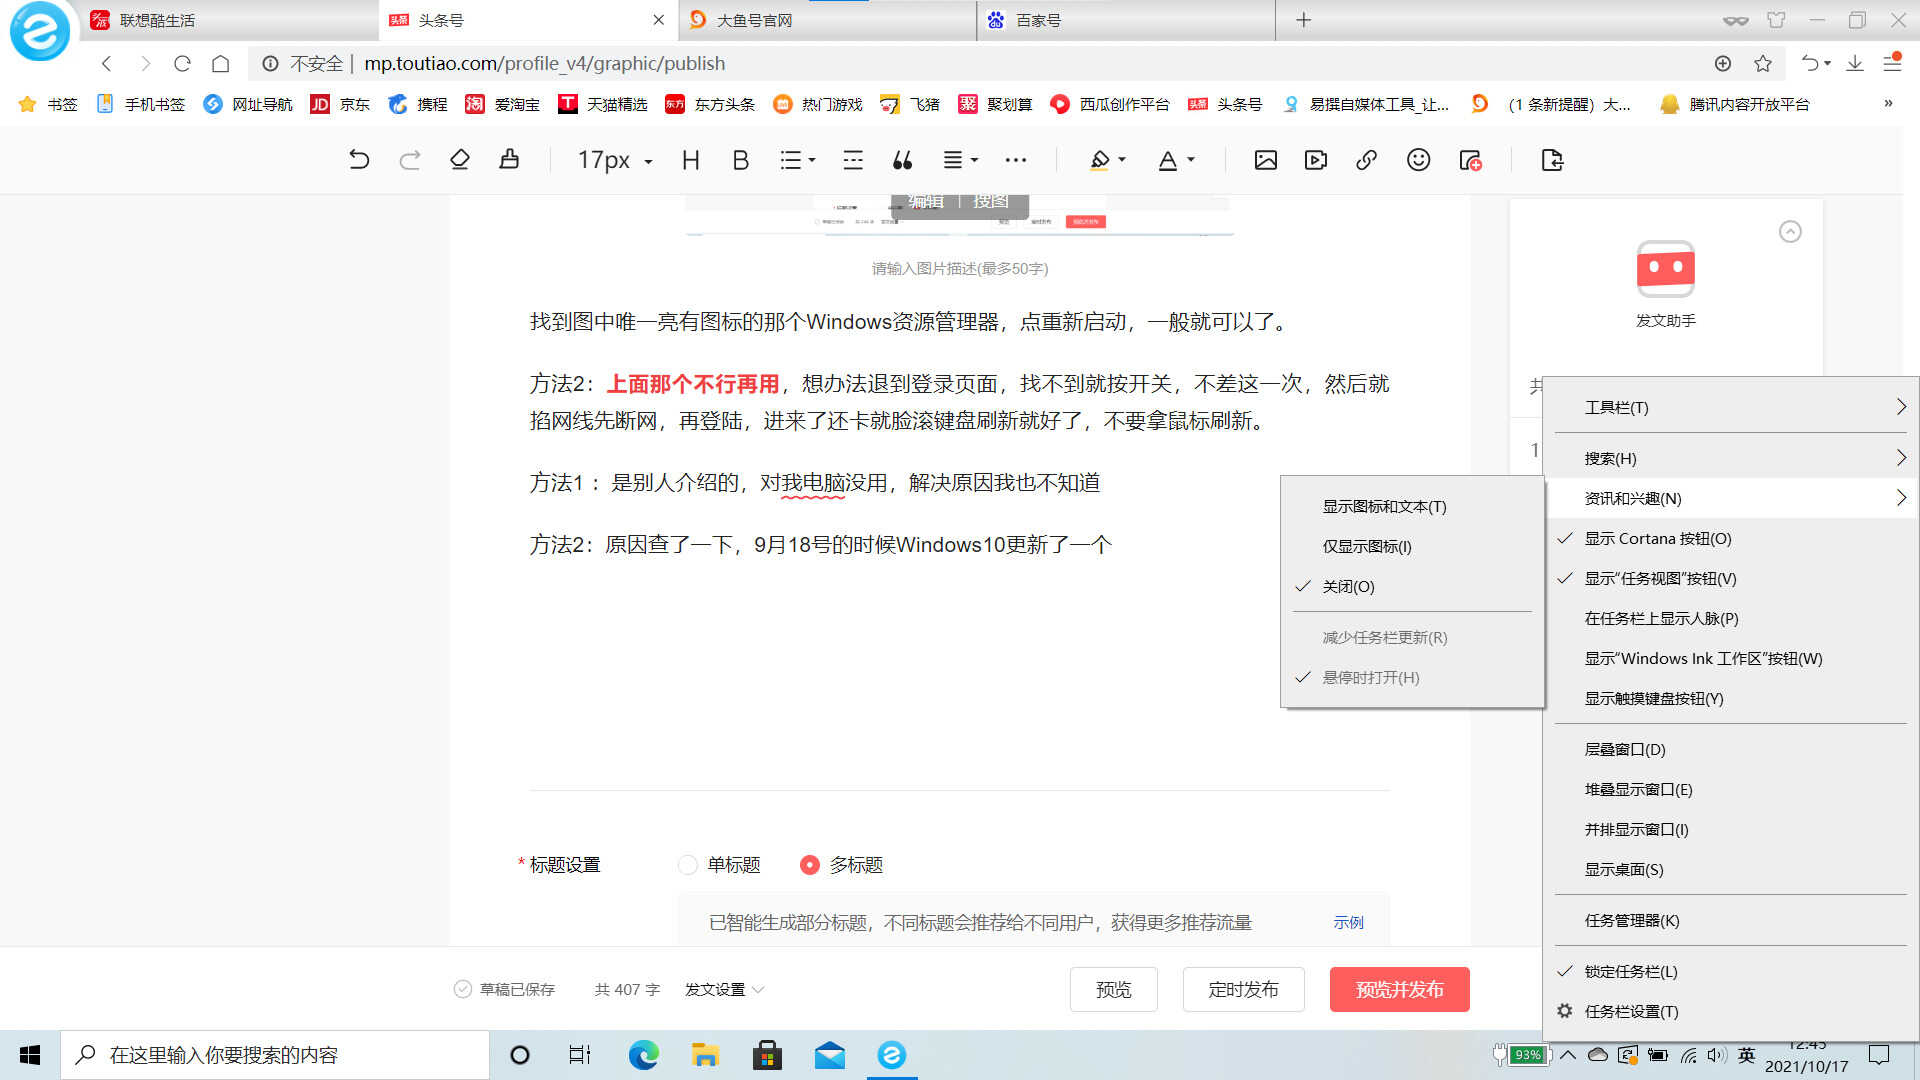Image resolution: width=1920 pixels, height=1080 pixels.
Task: Choose 显示图标和文本(T) menu item
Action: tap(1412, 506)
